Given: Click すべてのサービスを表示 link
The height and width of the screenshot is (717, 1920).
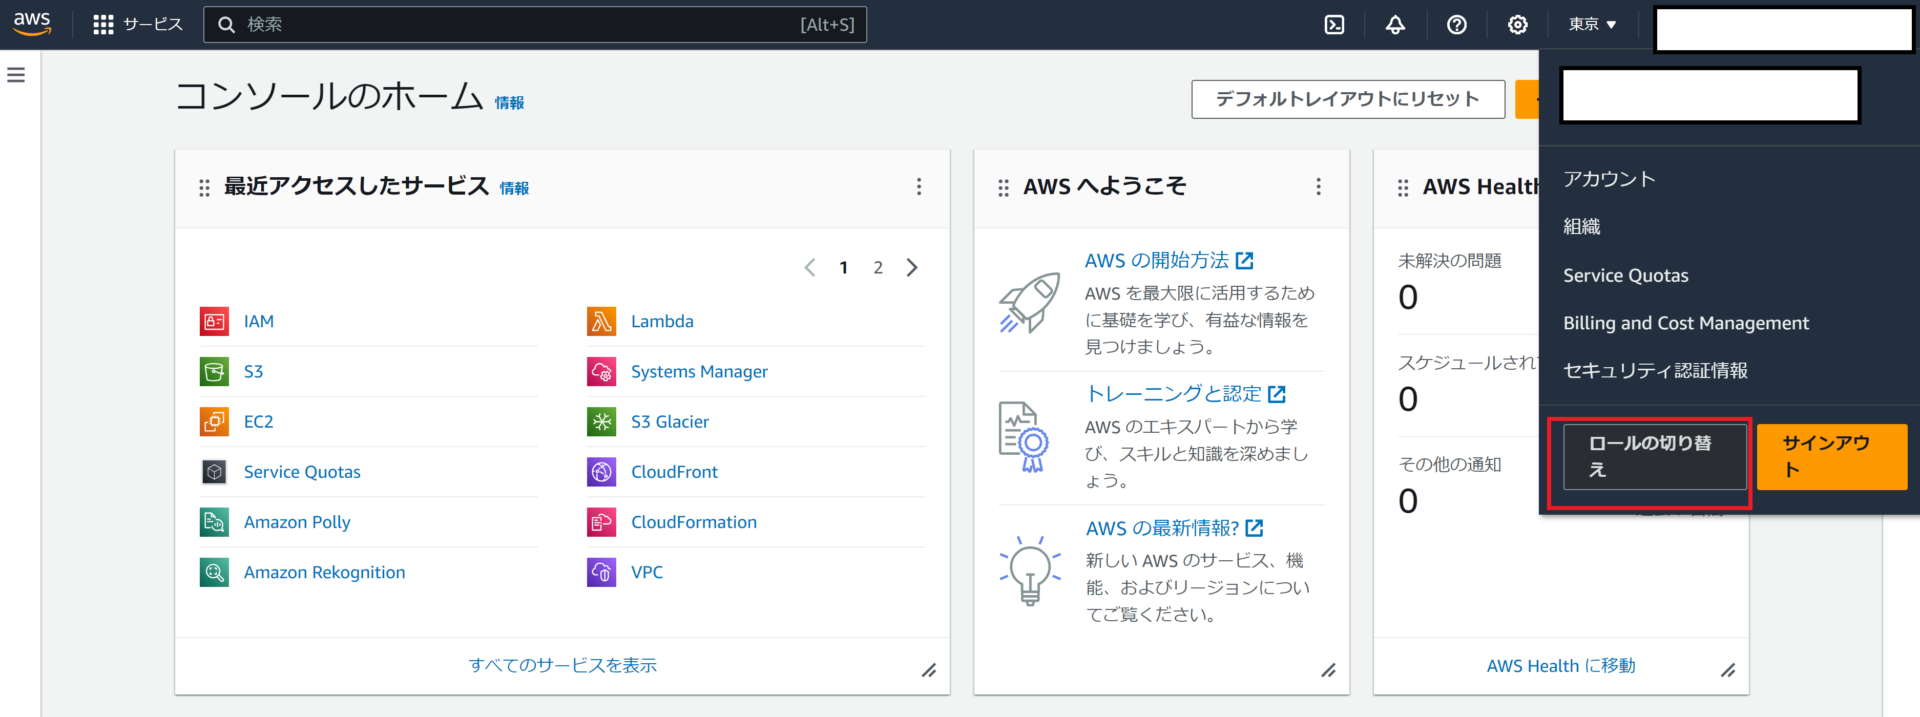Looking at the screenshot, I should coord(563,665).
